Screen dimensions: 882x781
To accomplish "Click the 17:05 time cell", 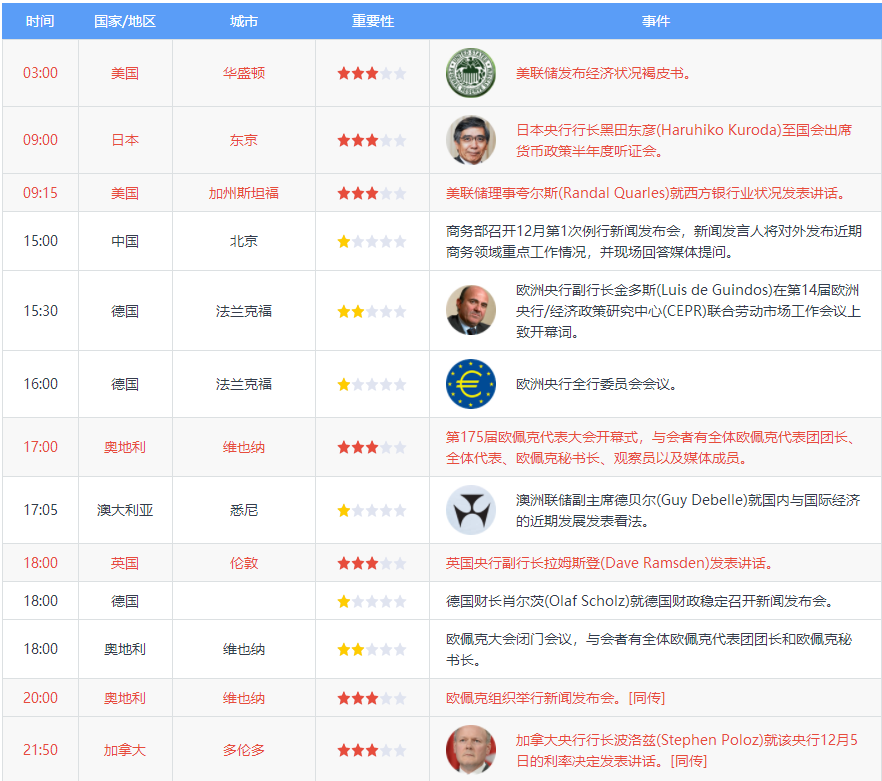I will tap(40, 510).
